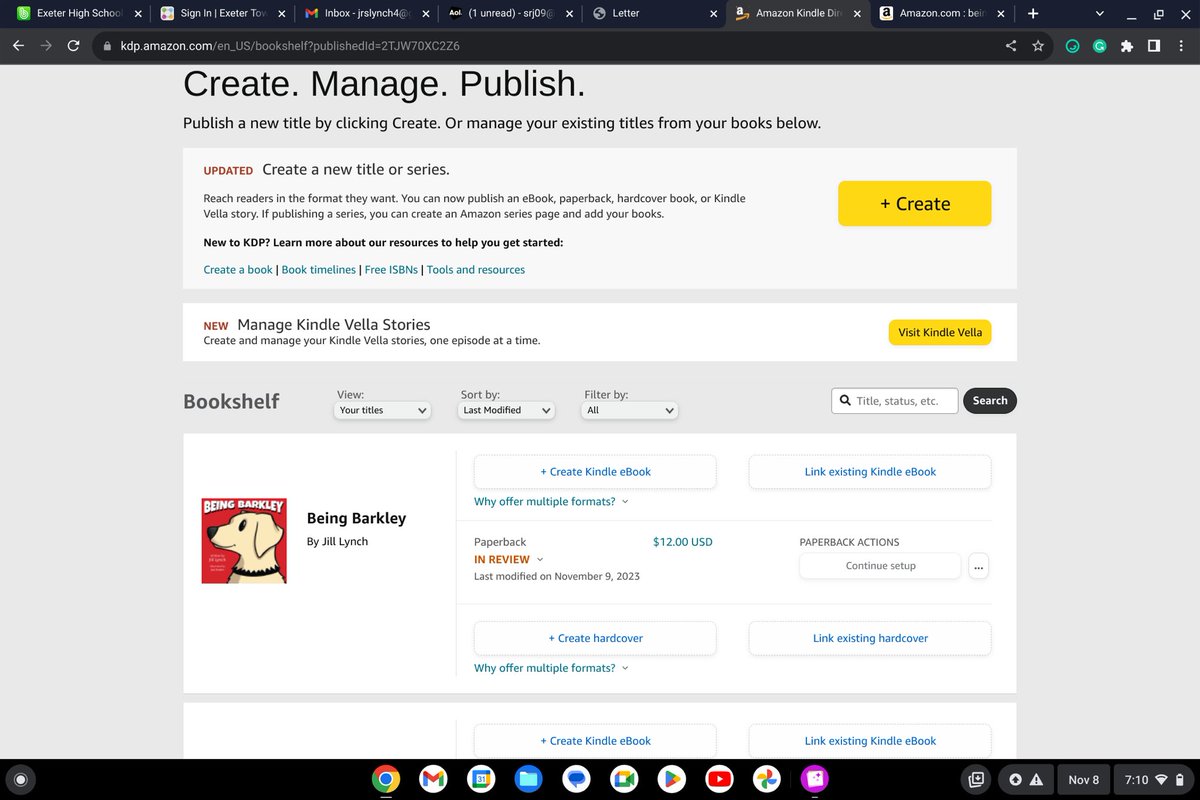The height and width of the screenshot is (800, 1200).
Task: Open Google Photos shelf icon
Action: 766,779
